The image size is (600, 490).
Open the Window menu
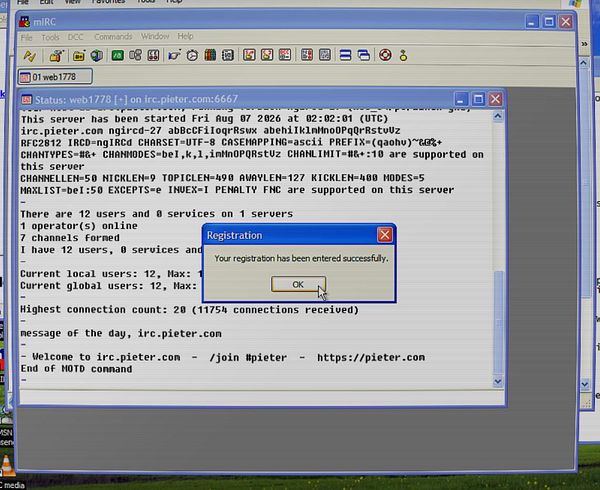point(155,36)
